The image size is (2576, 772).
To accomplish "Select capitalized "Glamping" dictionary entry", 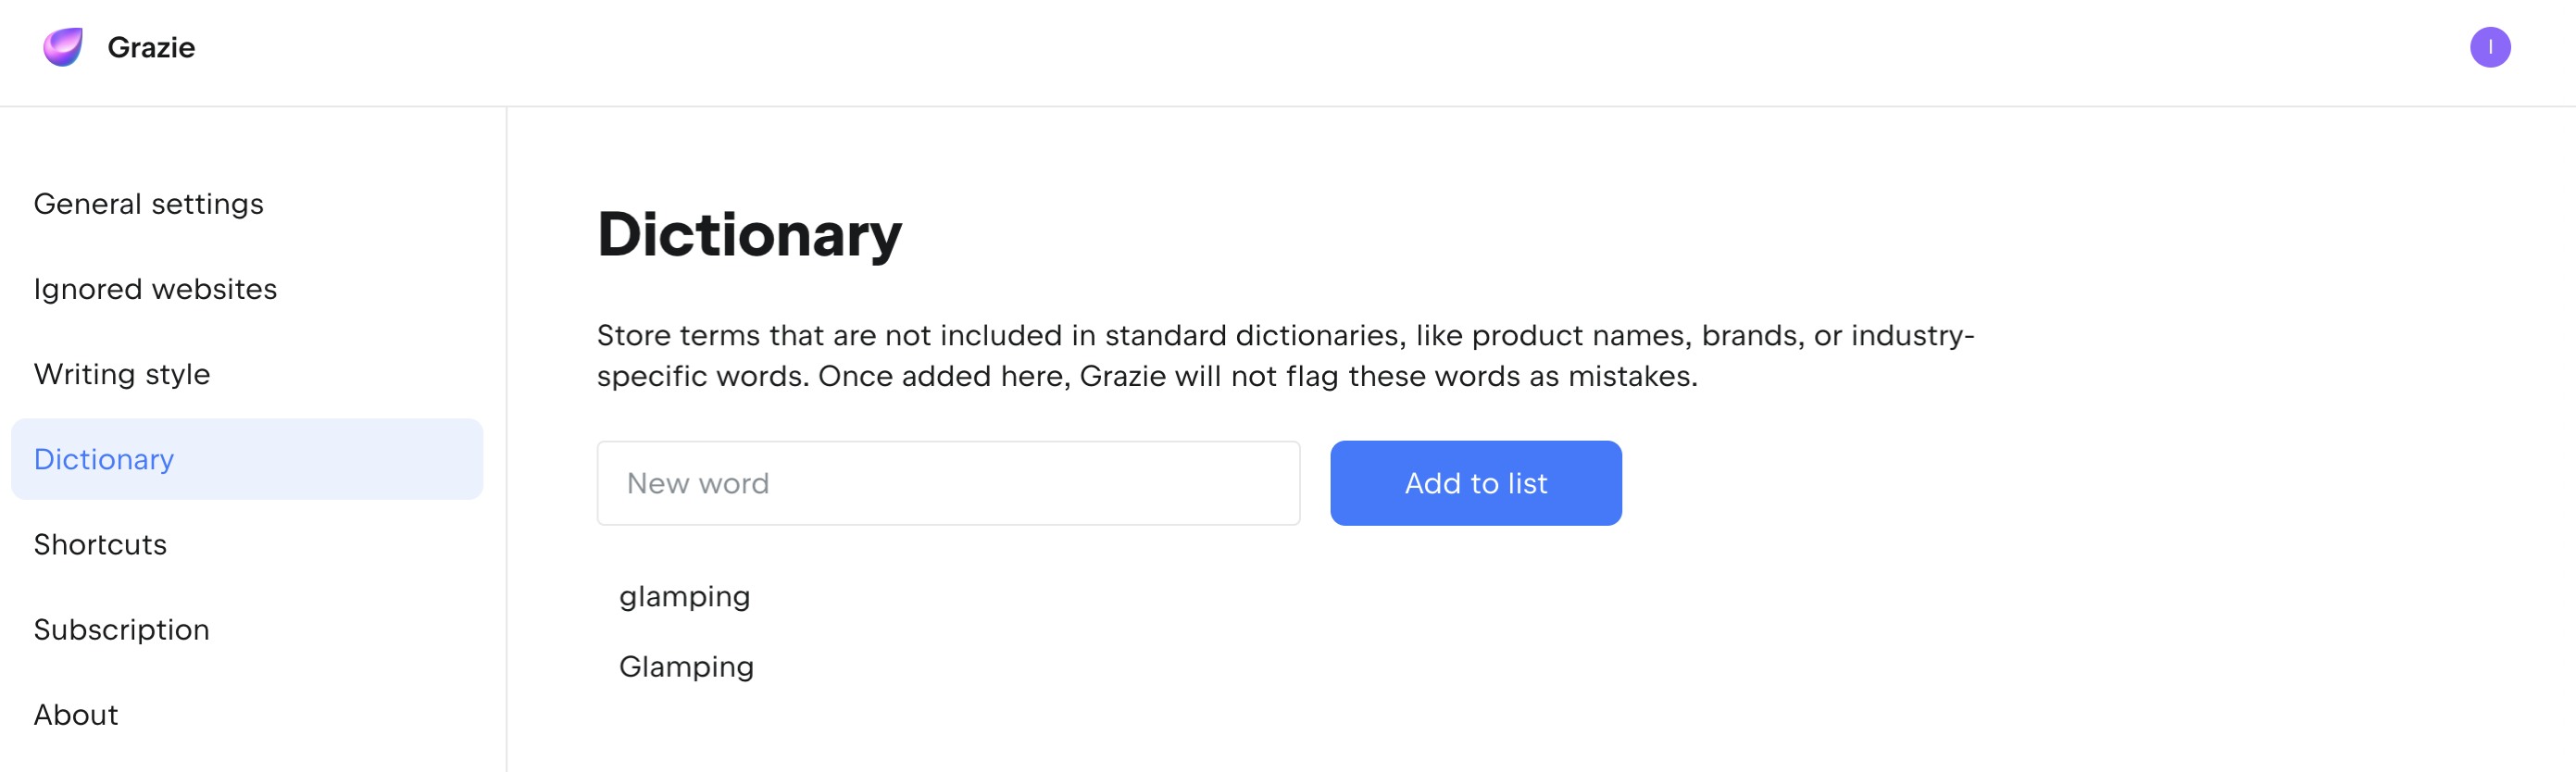I will [x=686, y=666].
